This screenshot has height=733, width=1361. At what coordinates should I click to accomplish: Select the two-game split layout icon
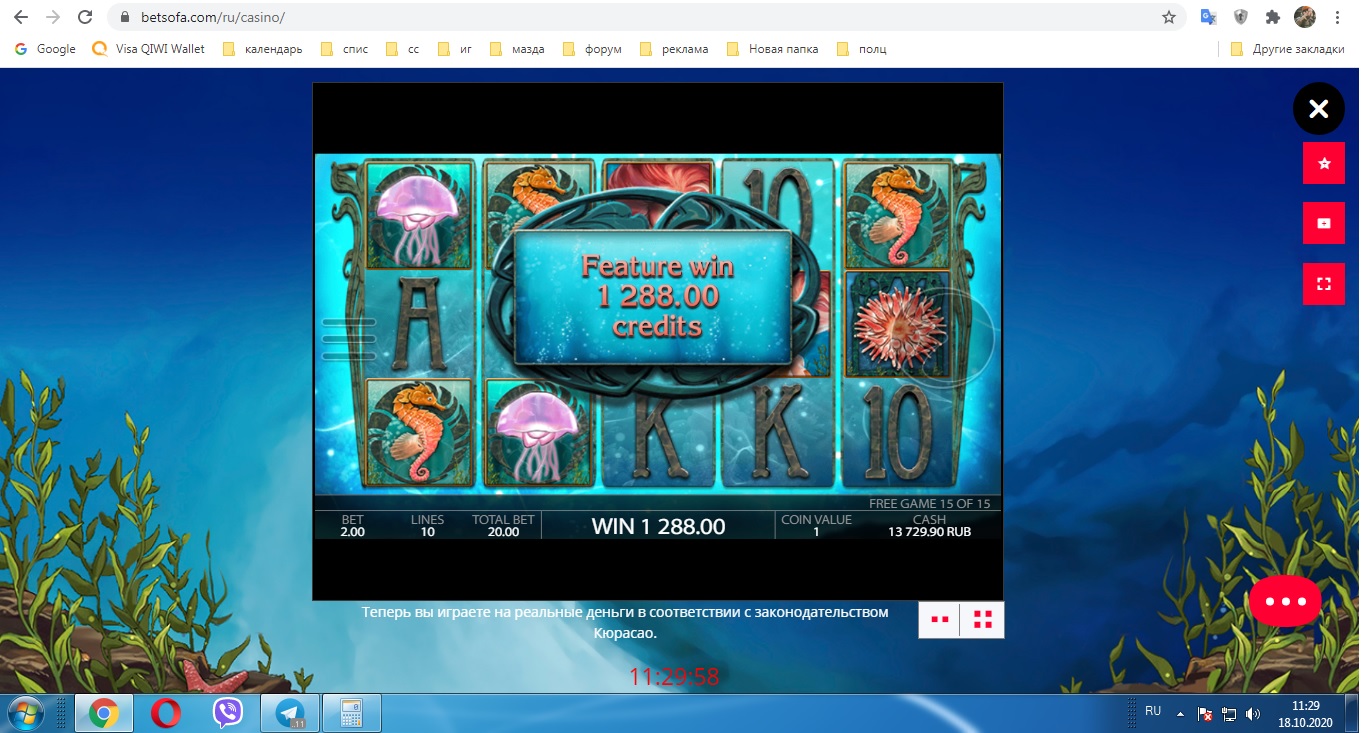(939, 620)
